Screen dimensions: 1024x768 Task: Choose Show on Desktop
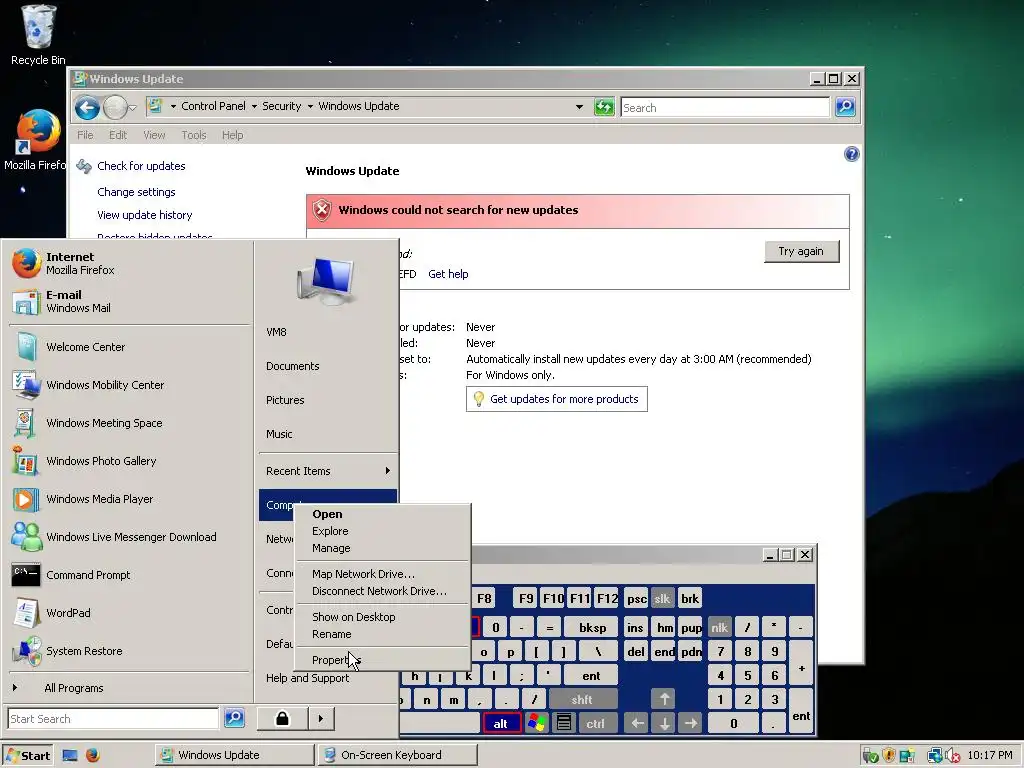[x=383, y=617]
